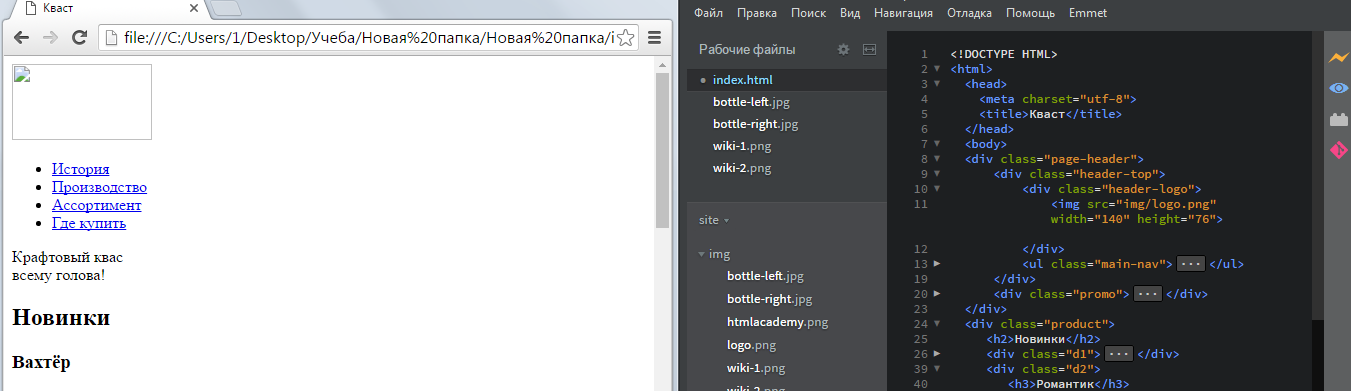The image size is (1351, 391).
Task: Click the split editor view icon
Action: click(869, 49)
